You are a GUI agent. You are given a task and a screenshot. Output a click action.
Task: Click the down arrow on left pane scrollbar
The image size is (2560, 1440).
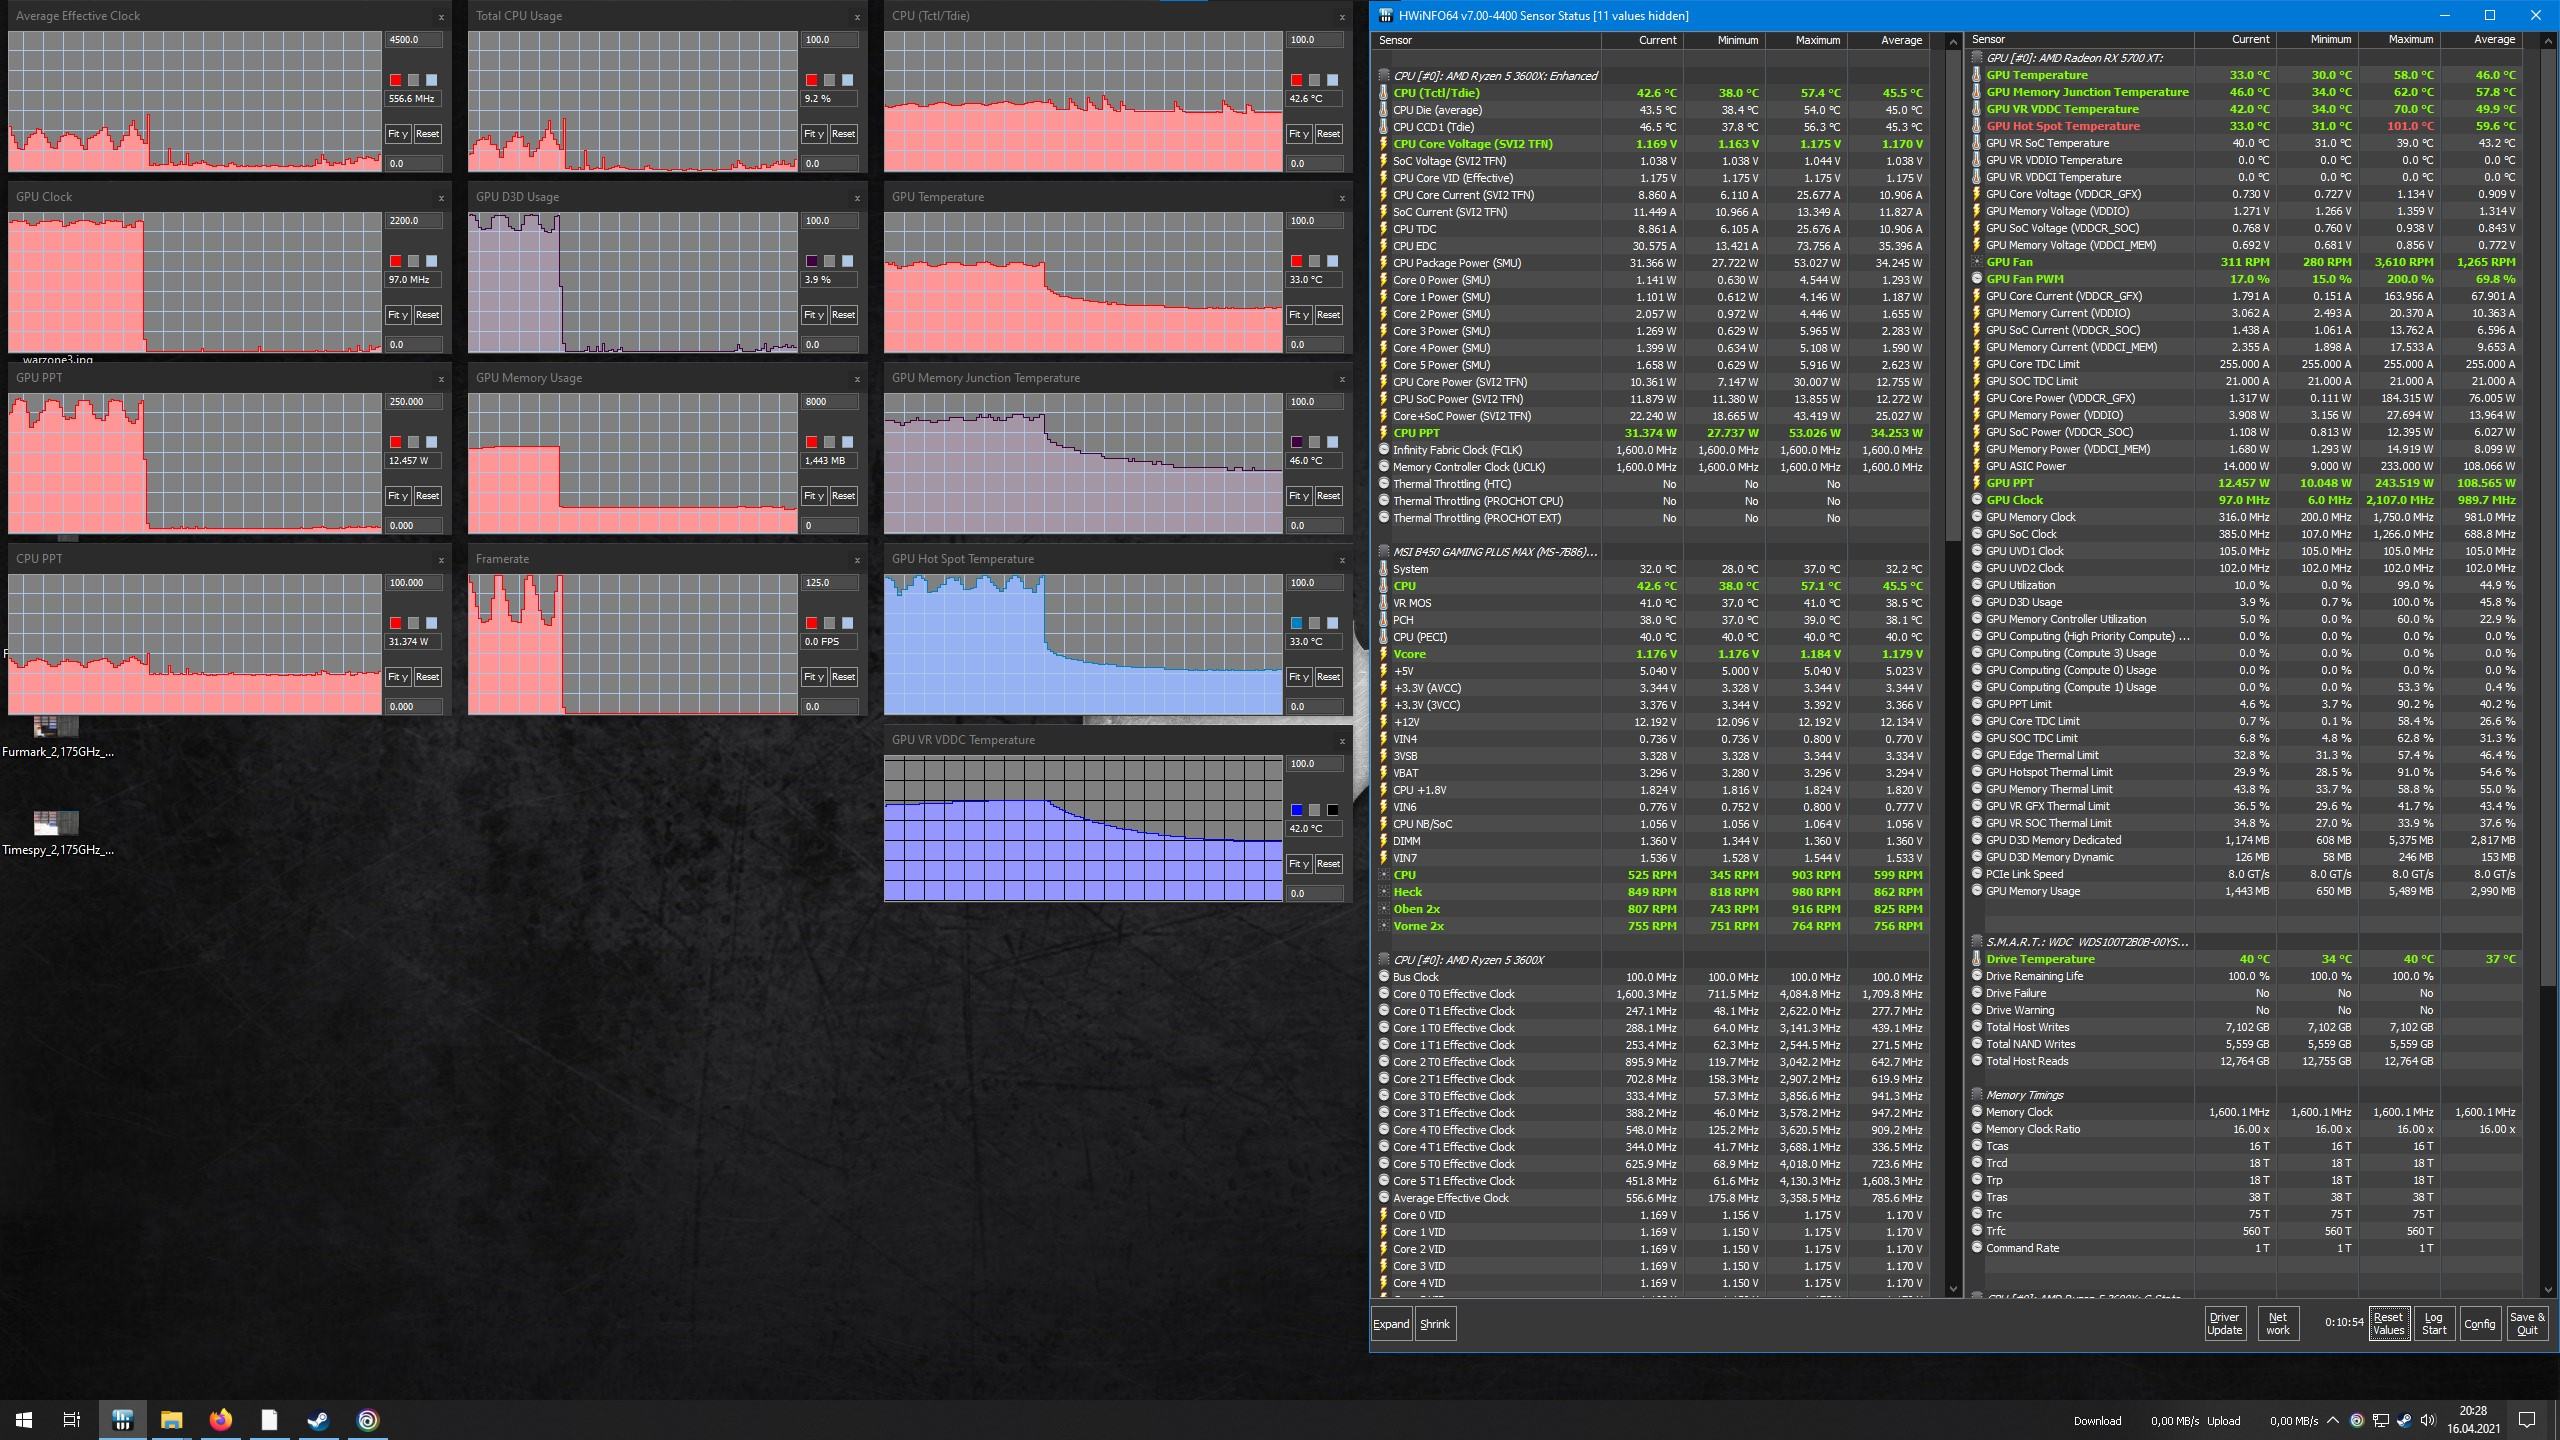click(x=1953, y=1289)
